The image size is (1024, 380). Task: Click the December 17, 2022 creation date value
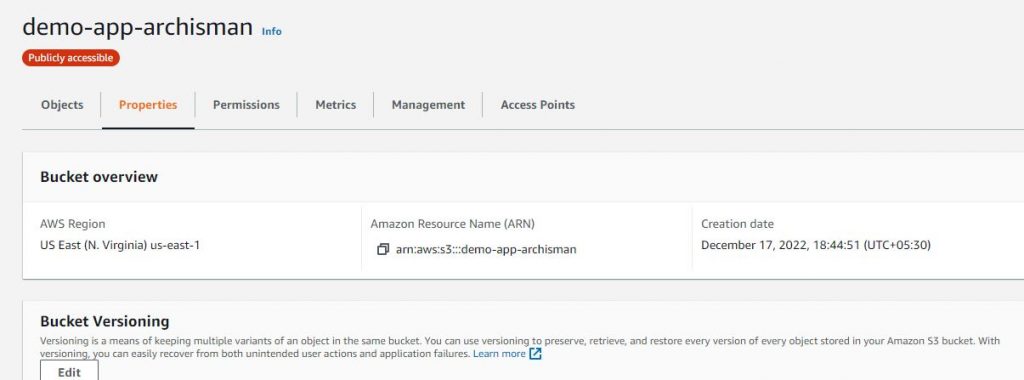click(816, 245)
